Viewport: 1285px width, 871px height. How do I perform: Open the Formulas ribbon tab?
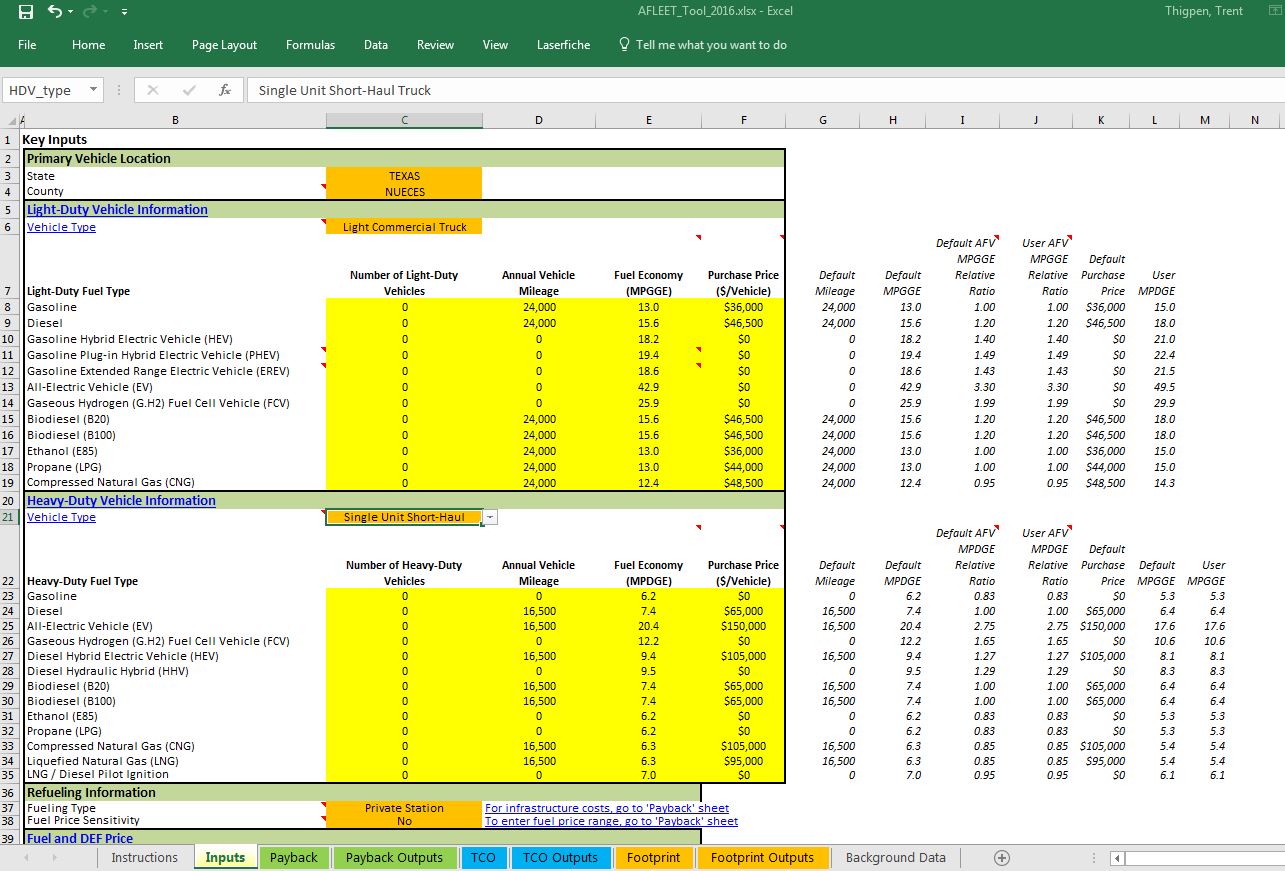(310, 45)
